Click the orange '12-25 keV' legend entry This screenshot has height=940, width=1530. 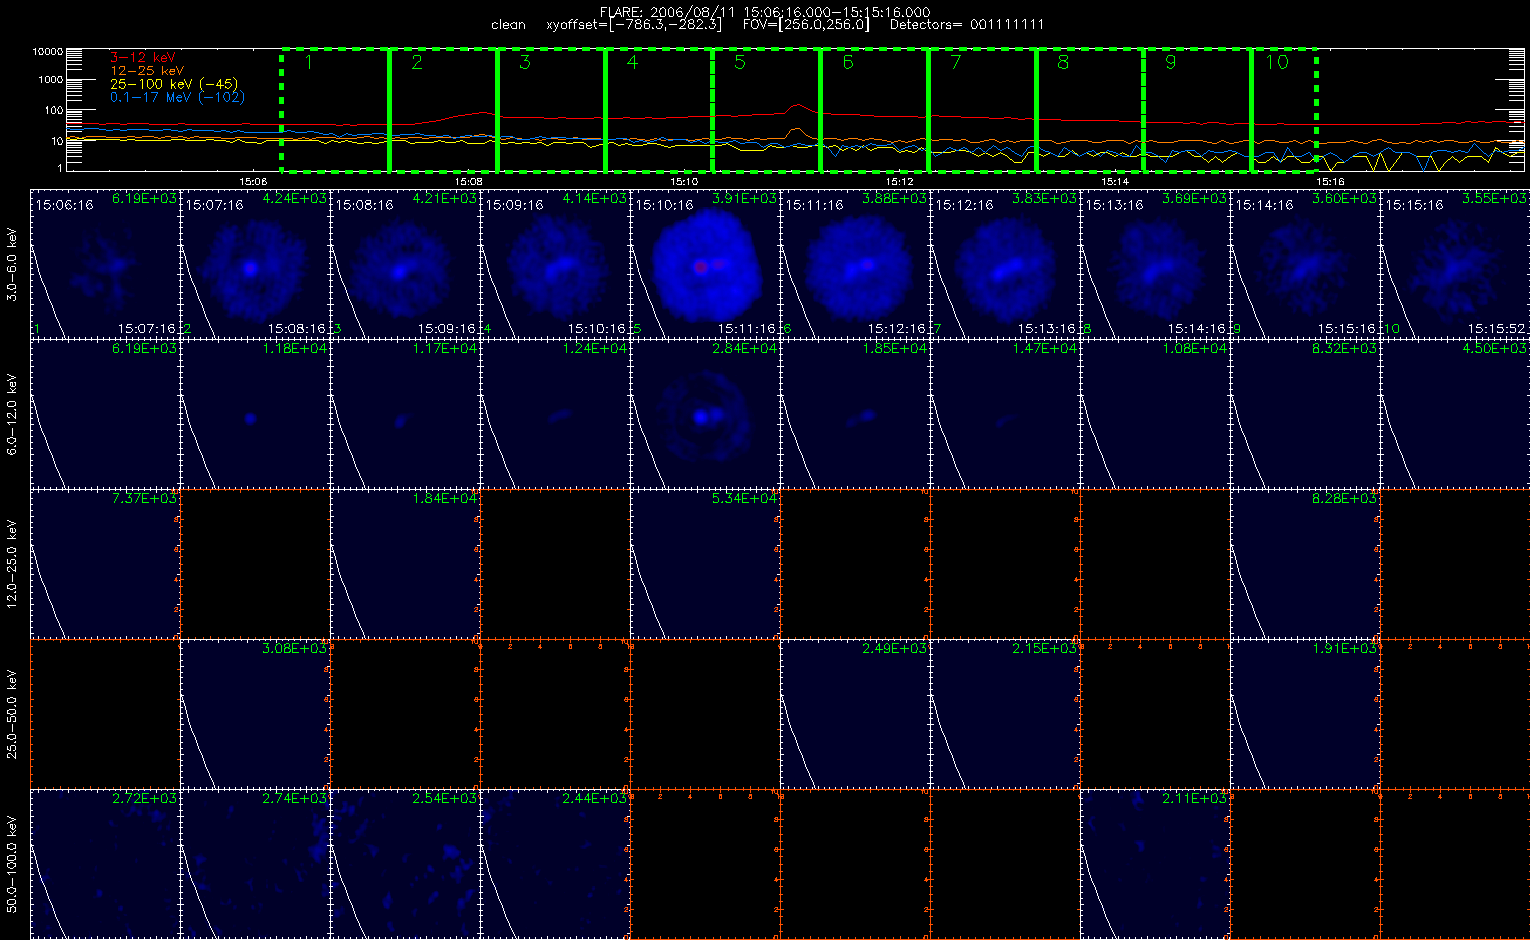(147, 71)
